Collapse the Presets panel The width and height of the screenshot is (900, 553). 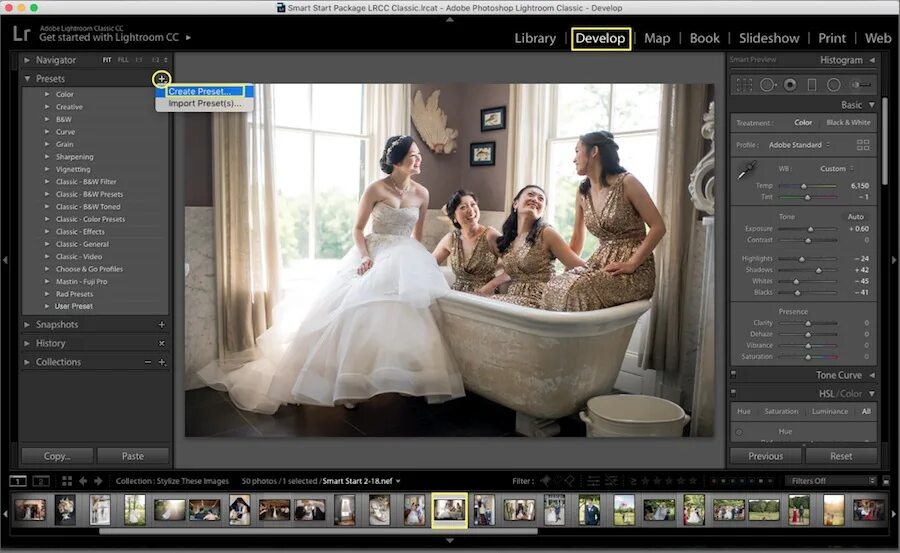(x=27, y=79)
